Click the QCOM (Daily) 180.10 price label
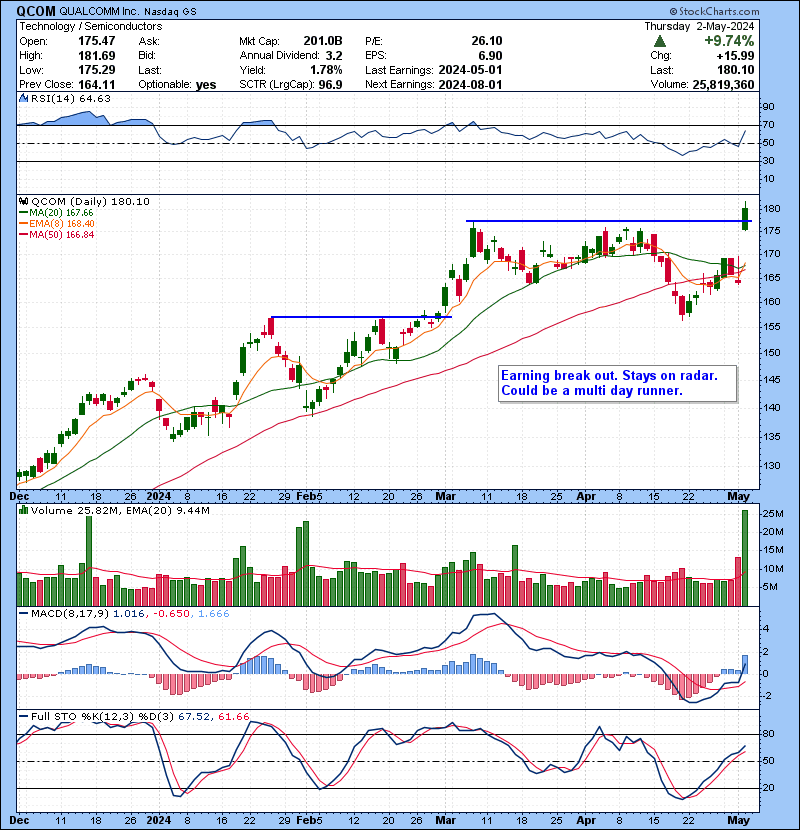800x830 pixels. (x=90, y=201)
